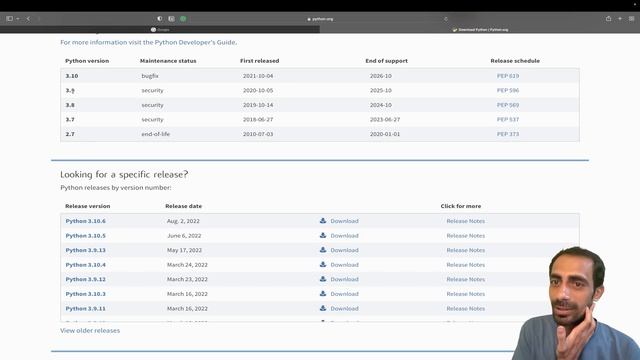Open the Python 3.9.13 release page
The image size is (640, 360).
tap(85, 250)
